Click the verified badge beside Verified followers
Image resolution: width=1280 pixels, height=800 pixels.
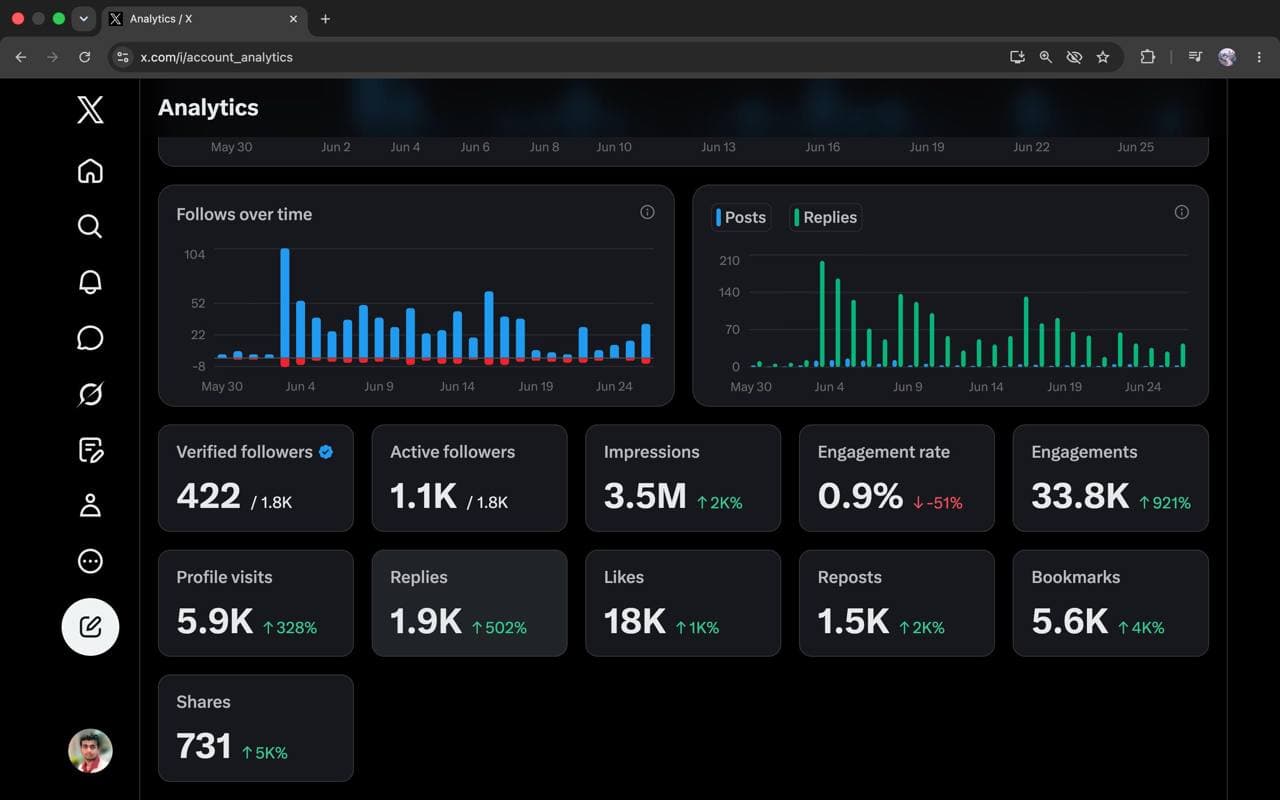click(x=326, y=452)
